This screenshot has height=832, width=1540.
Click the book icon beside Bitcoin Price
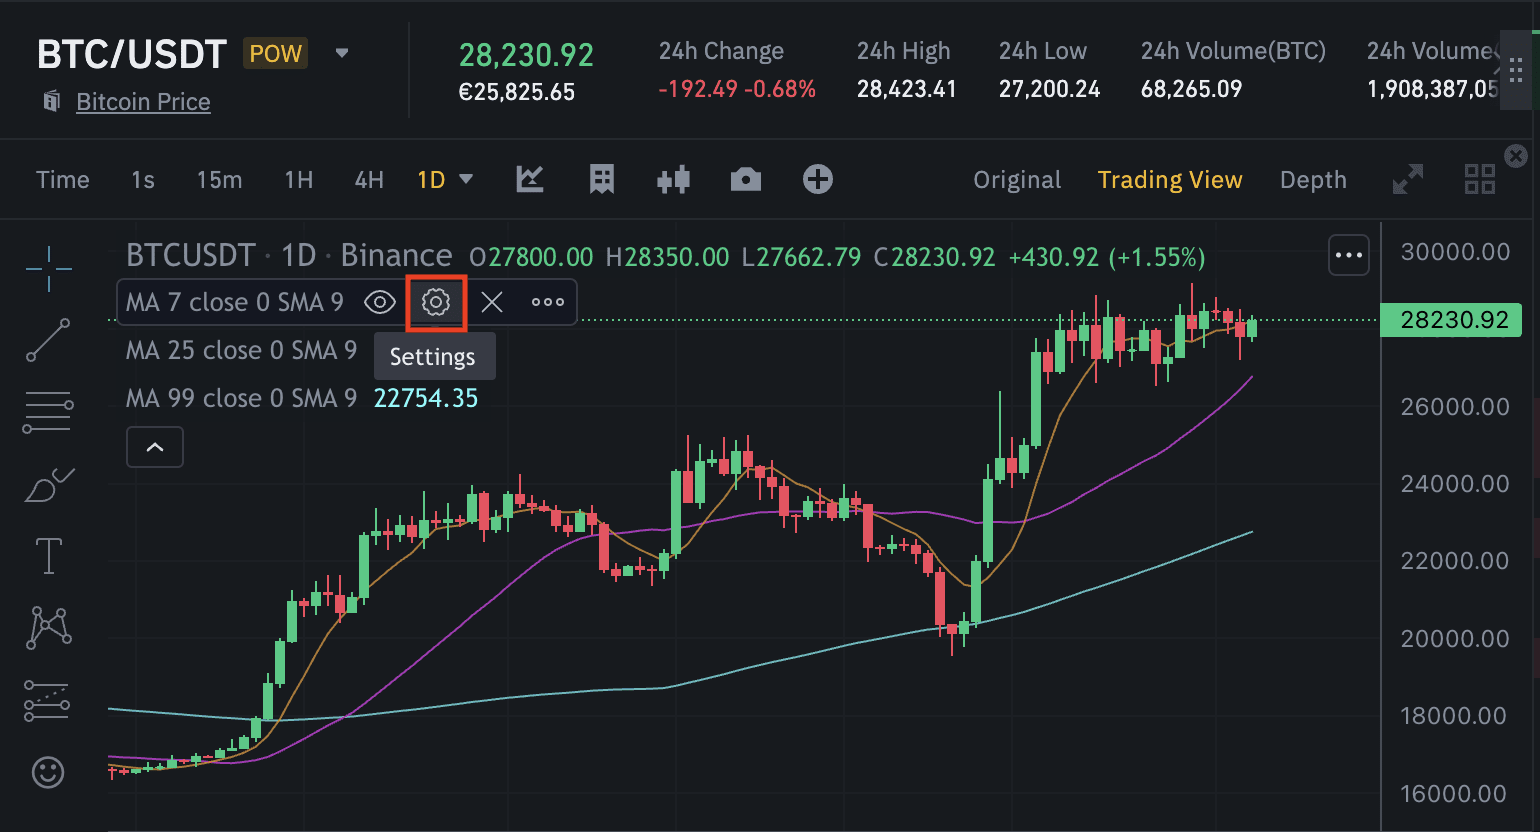[x=52, y=101]
